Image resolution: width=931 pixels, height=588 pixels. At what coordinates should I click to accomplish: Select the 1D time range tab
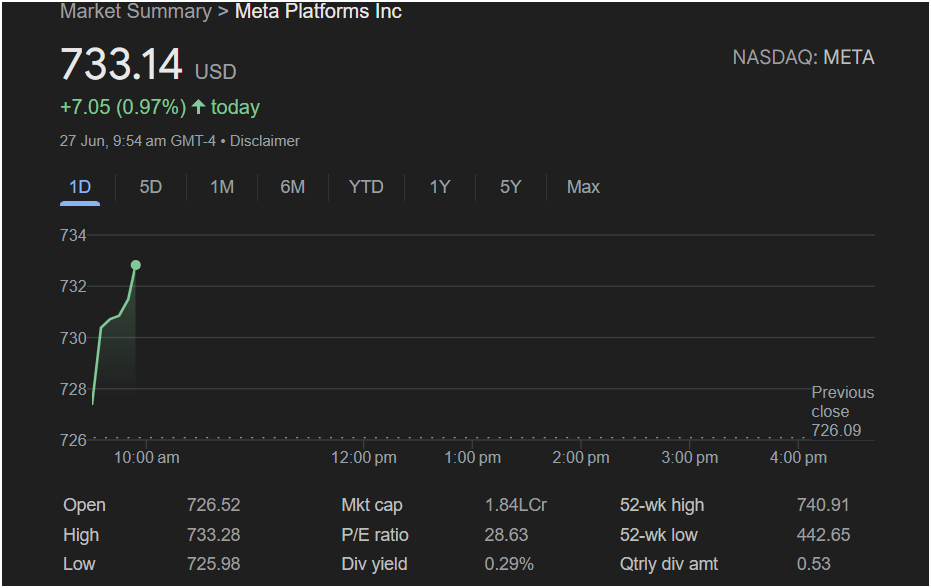click(80, 187)
